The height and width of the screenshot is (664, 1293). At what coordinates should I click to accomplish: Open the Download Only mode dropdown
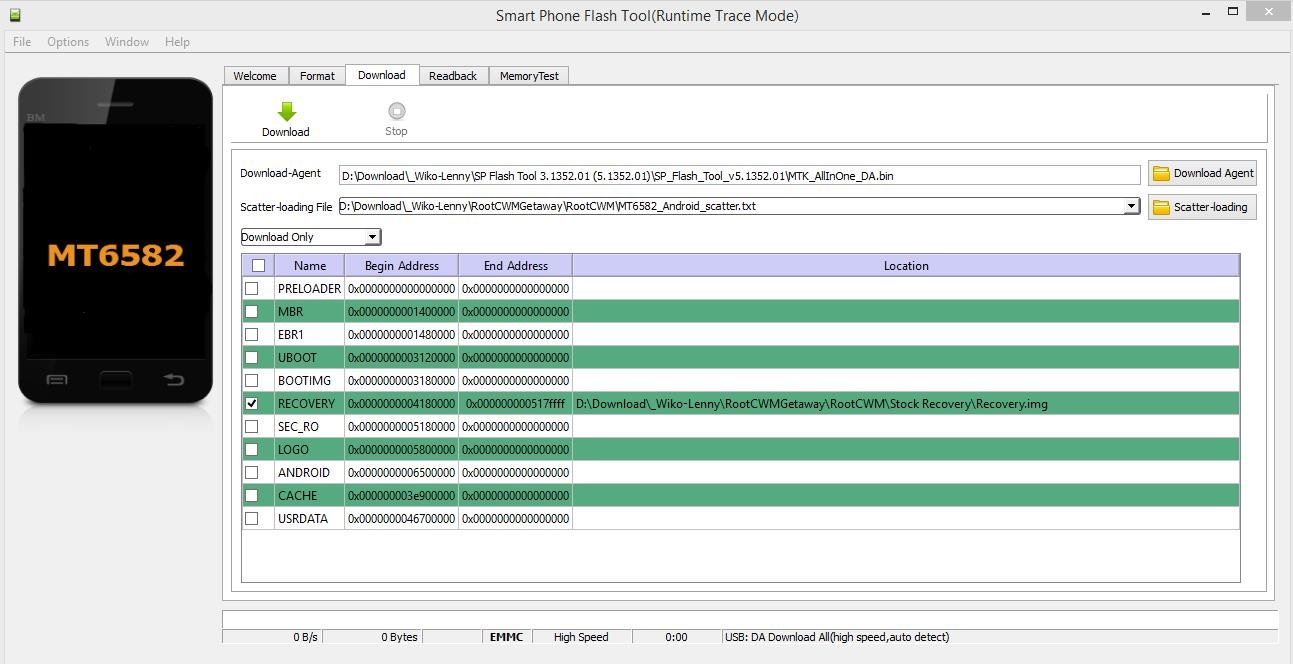tap(311, 237)
